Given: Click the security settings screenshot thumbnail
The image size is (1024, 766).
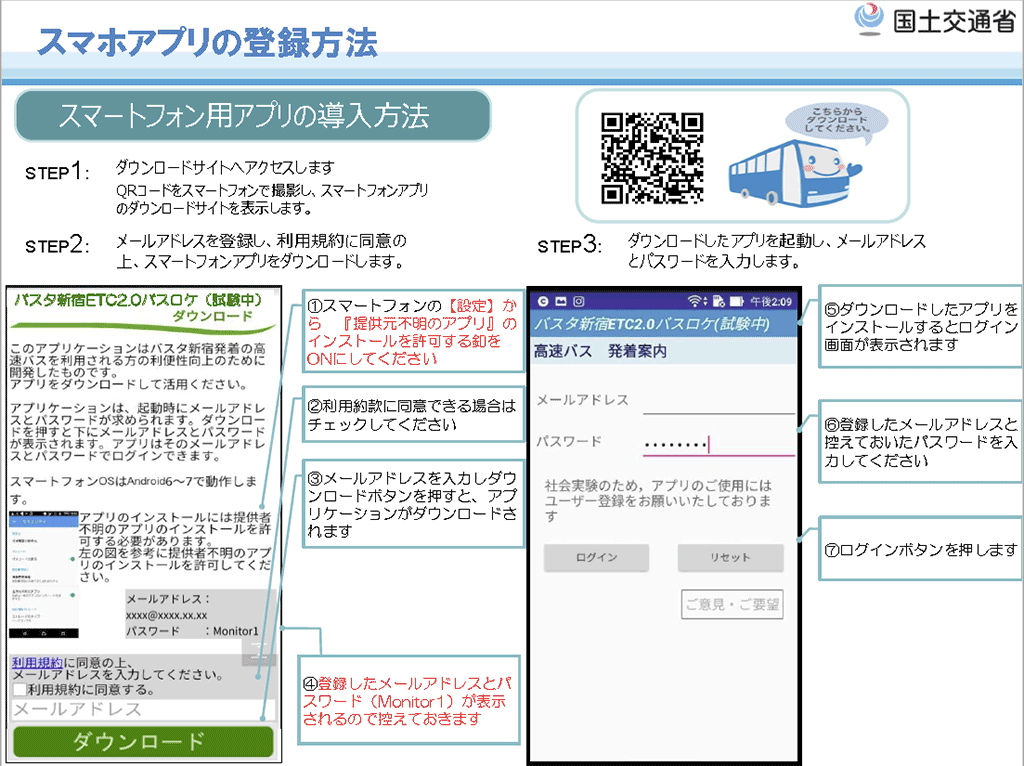Looking at the screenshot, I should click(43, 575).
